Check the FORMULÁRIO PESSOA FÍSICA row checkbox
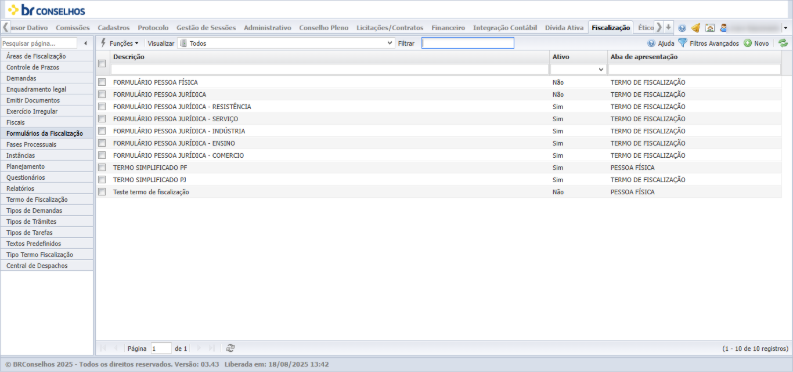Image resolution: width=793 pixels, height=372 pixels. pyautogui.click(x=102, y=82)
